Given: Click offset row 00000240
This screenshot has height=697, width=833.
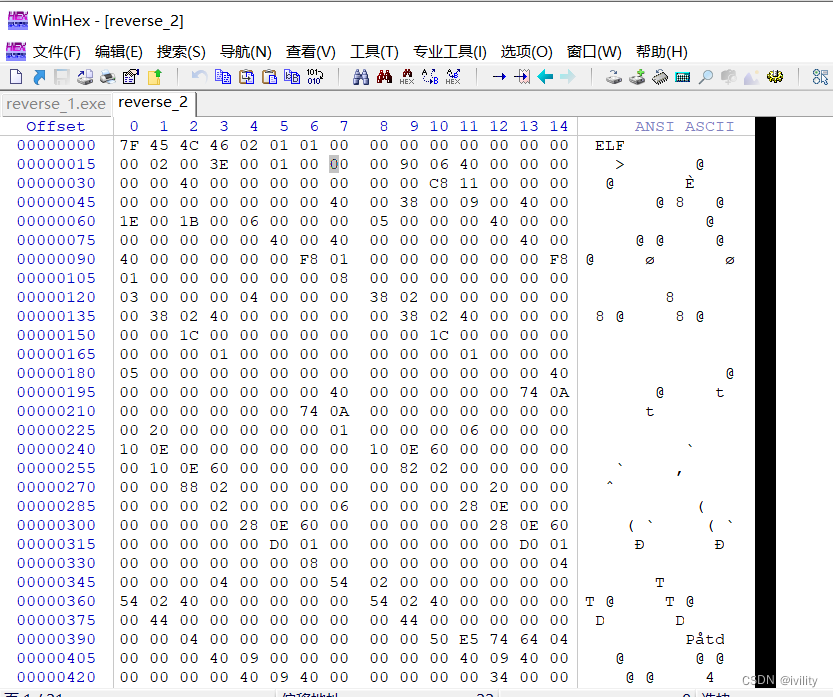Looking at the screenshot, I should click(x=56, y=449).
